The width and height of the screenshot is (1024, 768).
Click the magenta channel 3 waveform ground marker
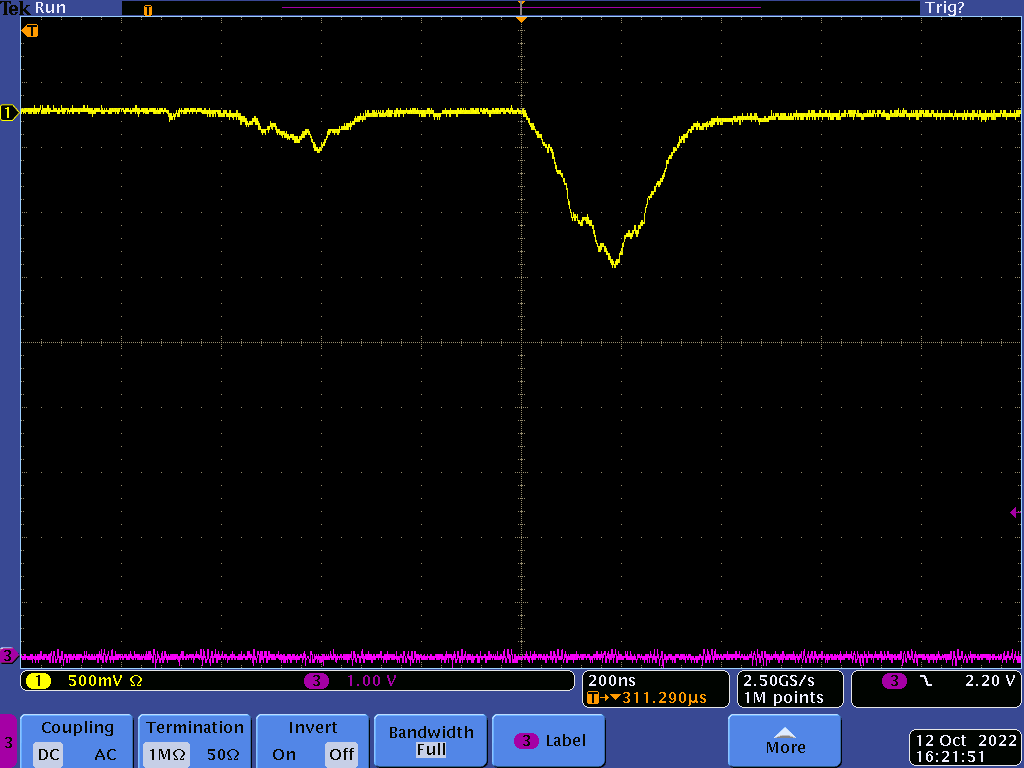pos(9,656)
